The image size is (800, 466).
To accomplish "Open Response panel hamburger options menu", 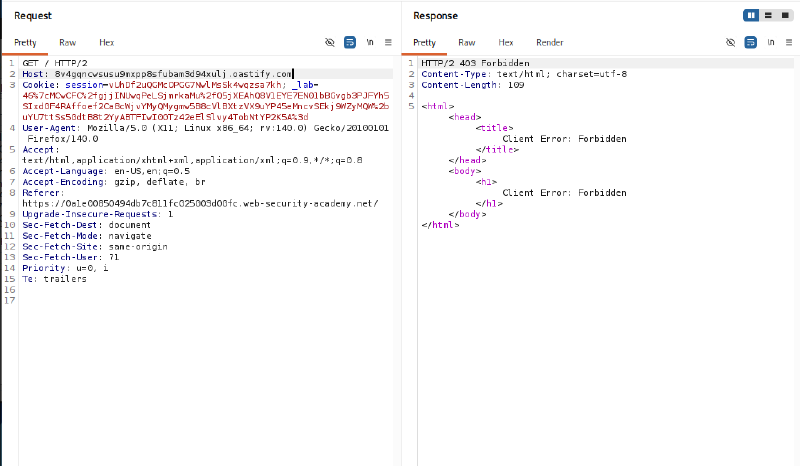I will (789, 42).
